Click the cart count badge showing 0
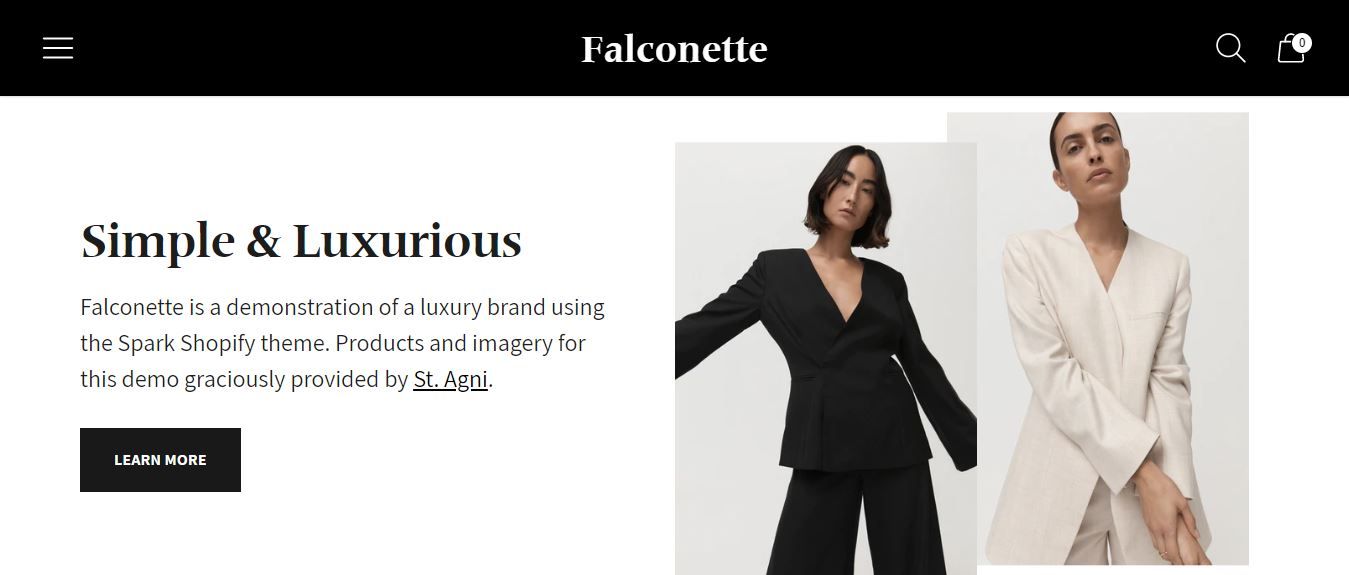This screenshot has width=1349, height=575. click(1301, 43)
